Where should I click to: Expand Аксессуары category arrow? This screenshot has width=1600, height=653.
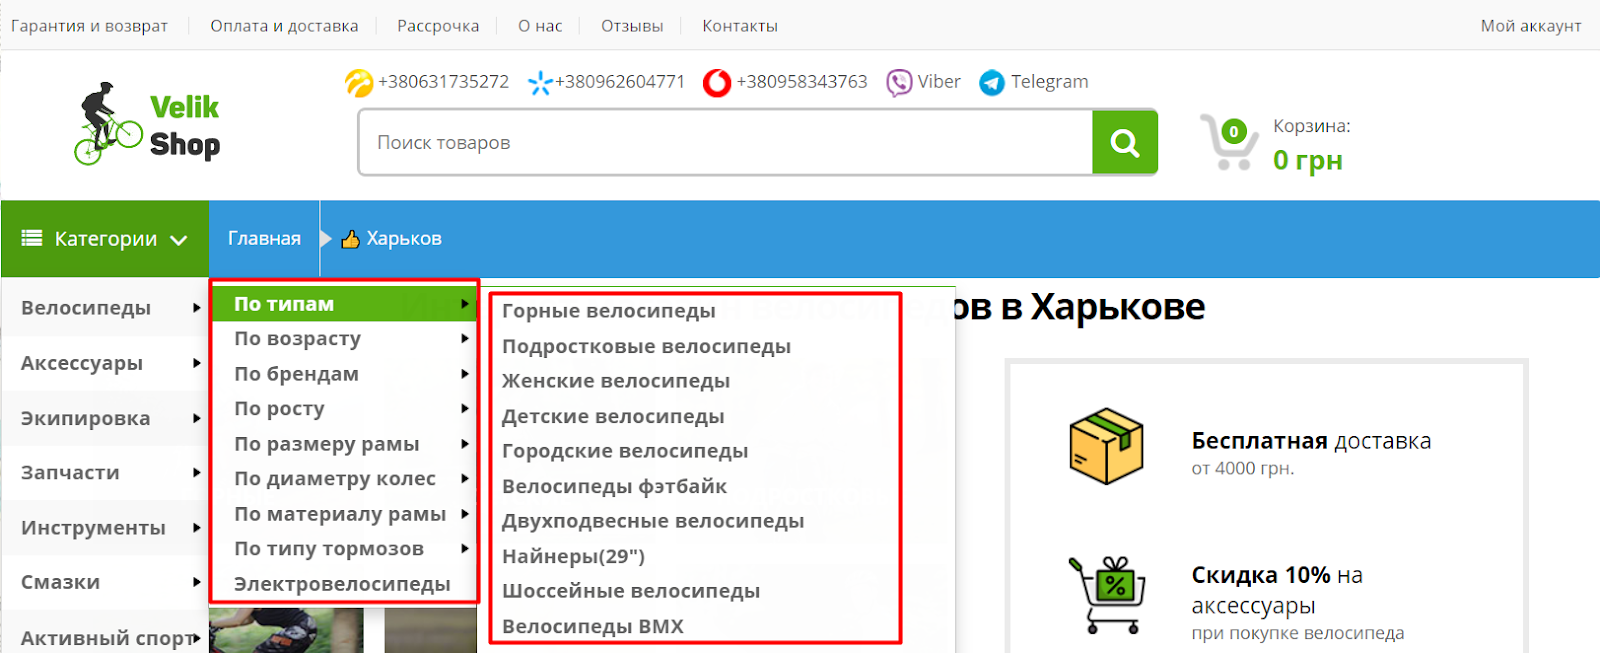coord(197,363)
